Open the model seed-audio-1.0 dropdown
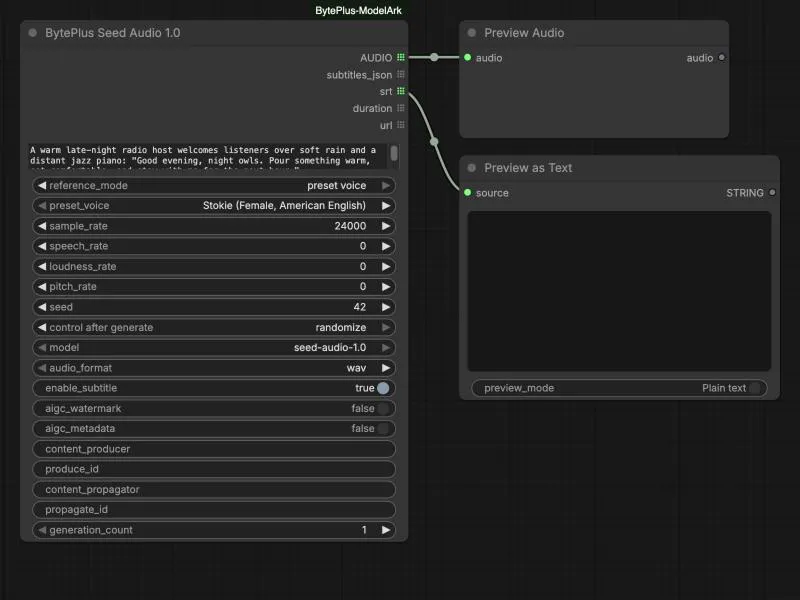 (214, 347)
